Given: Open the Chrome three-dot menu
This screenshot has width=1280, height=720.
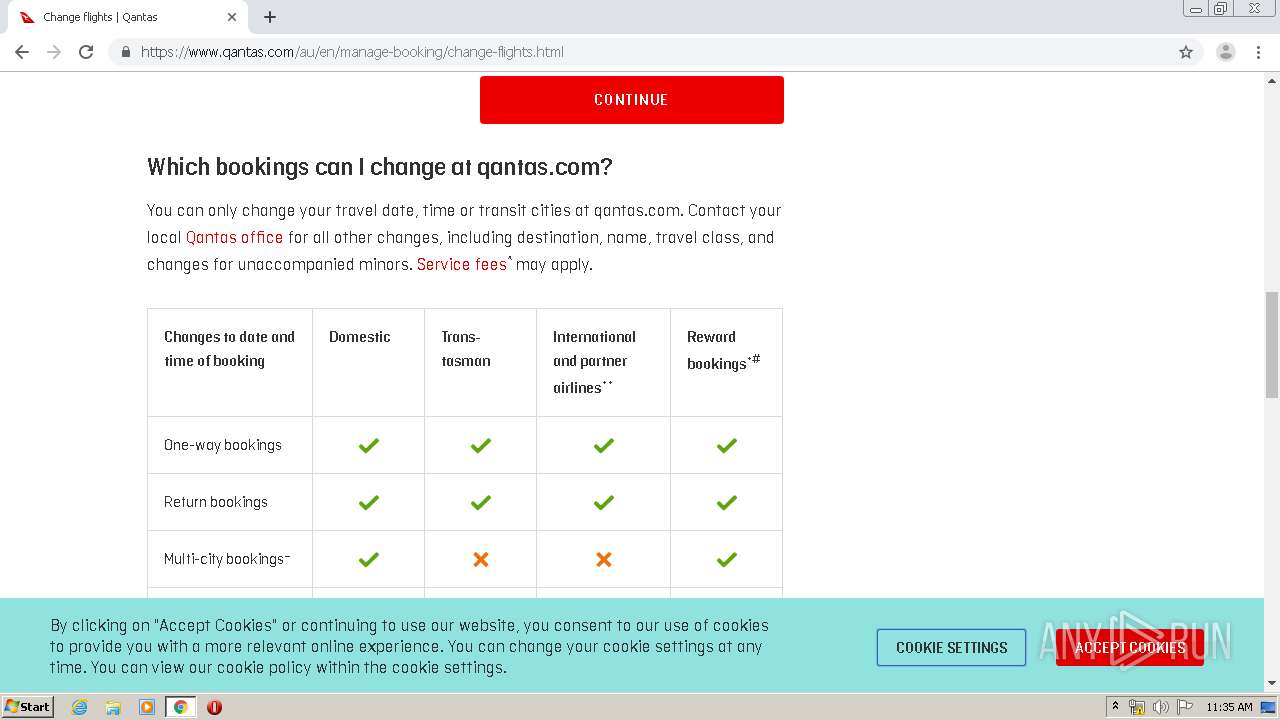Looking at the screenshot, I should click(1258, 52).
